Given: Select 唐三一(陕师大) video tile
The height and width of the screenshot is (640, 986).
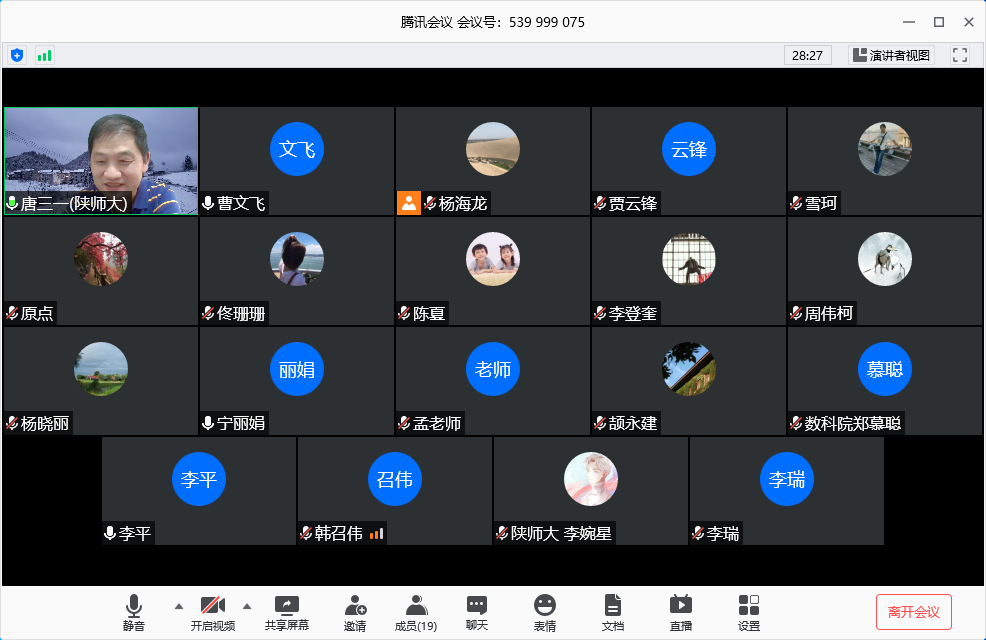Looking at the screenshot, I should [x=101, y=161].
